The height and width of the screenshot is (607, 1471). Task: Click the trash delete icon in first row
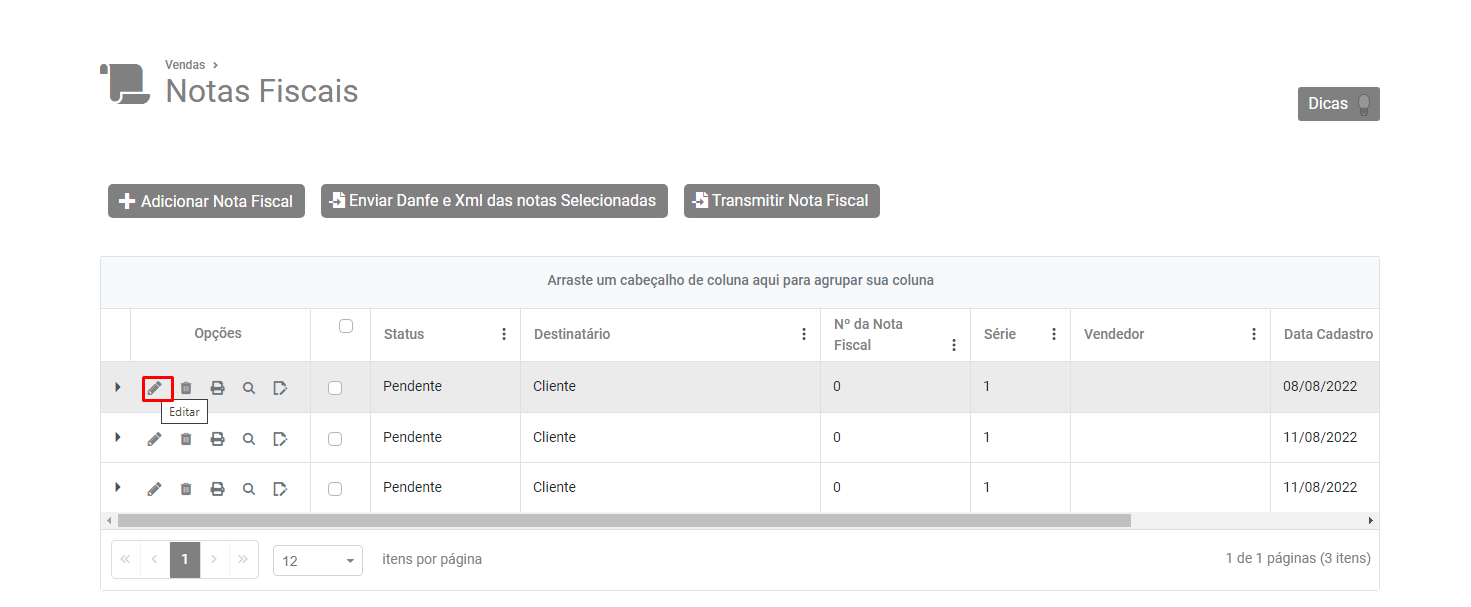tap(186, 388)
